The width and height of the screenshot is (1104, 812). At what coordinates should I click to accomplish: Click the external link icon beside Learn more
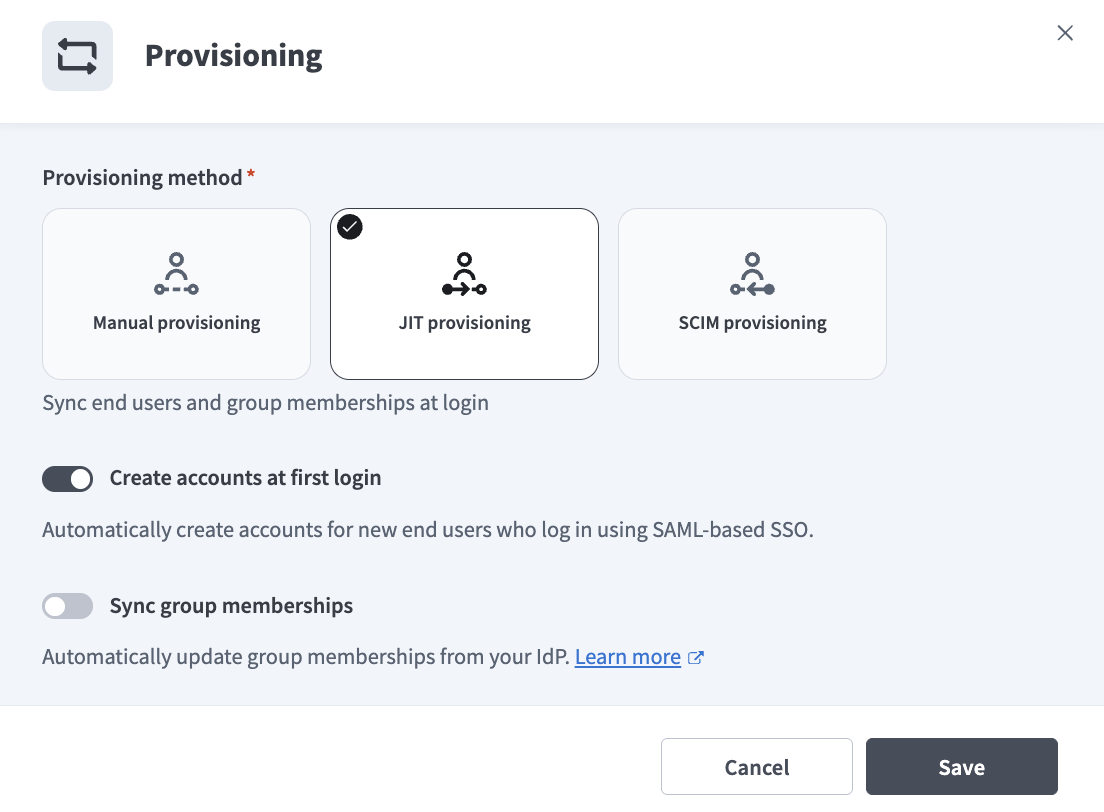[x=696, y=657]
